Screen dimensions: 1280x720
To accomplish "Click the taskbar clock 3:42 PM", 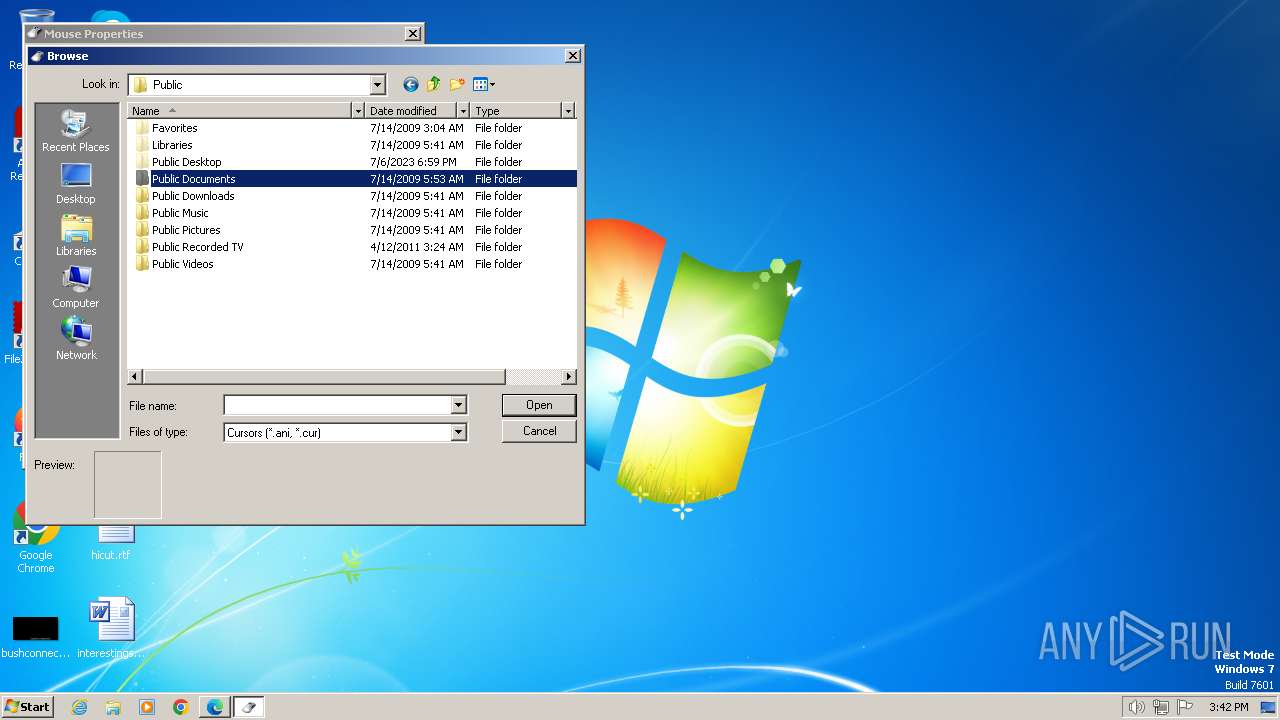I will tap(1228, 707).
